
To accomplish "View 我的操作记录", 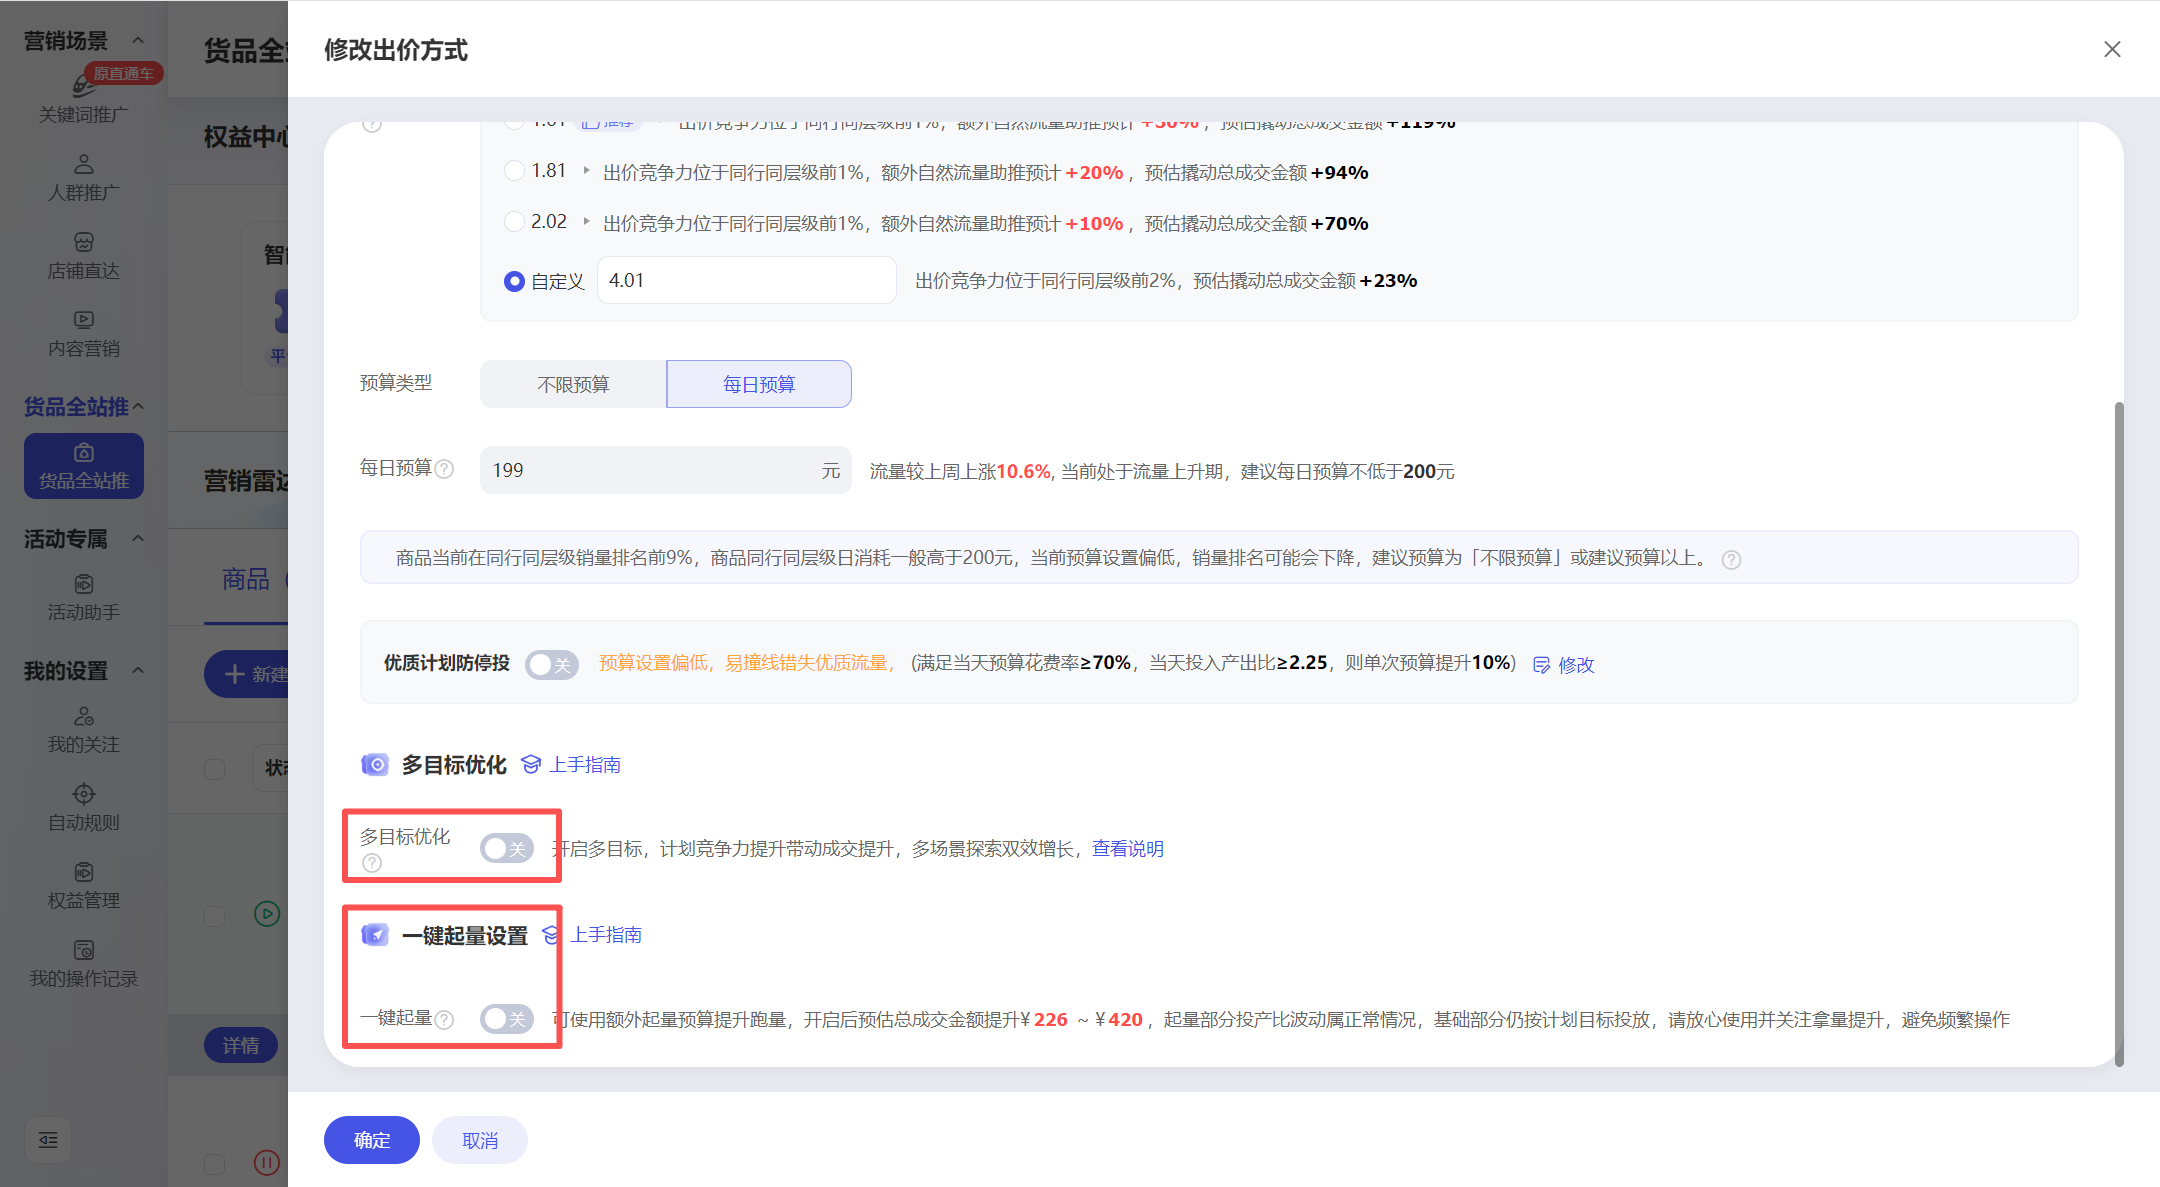I will pyautogui.click(x=83, y=963).
